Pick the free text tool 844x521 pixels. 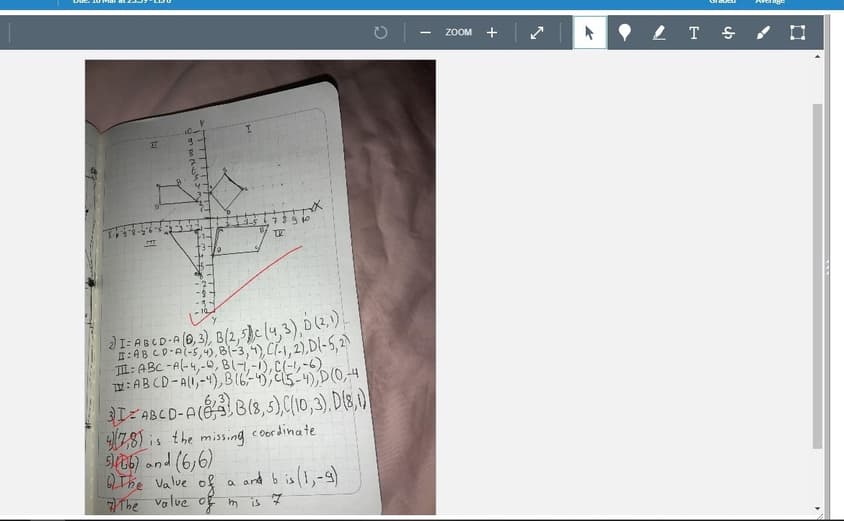(x=694, y=33)
